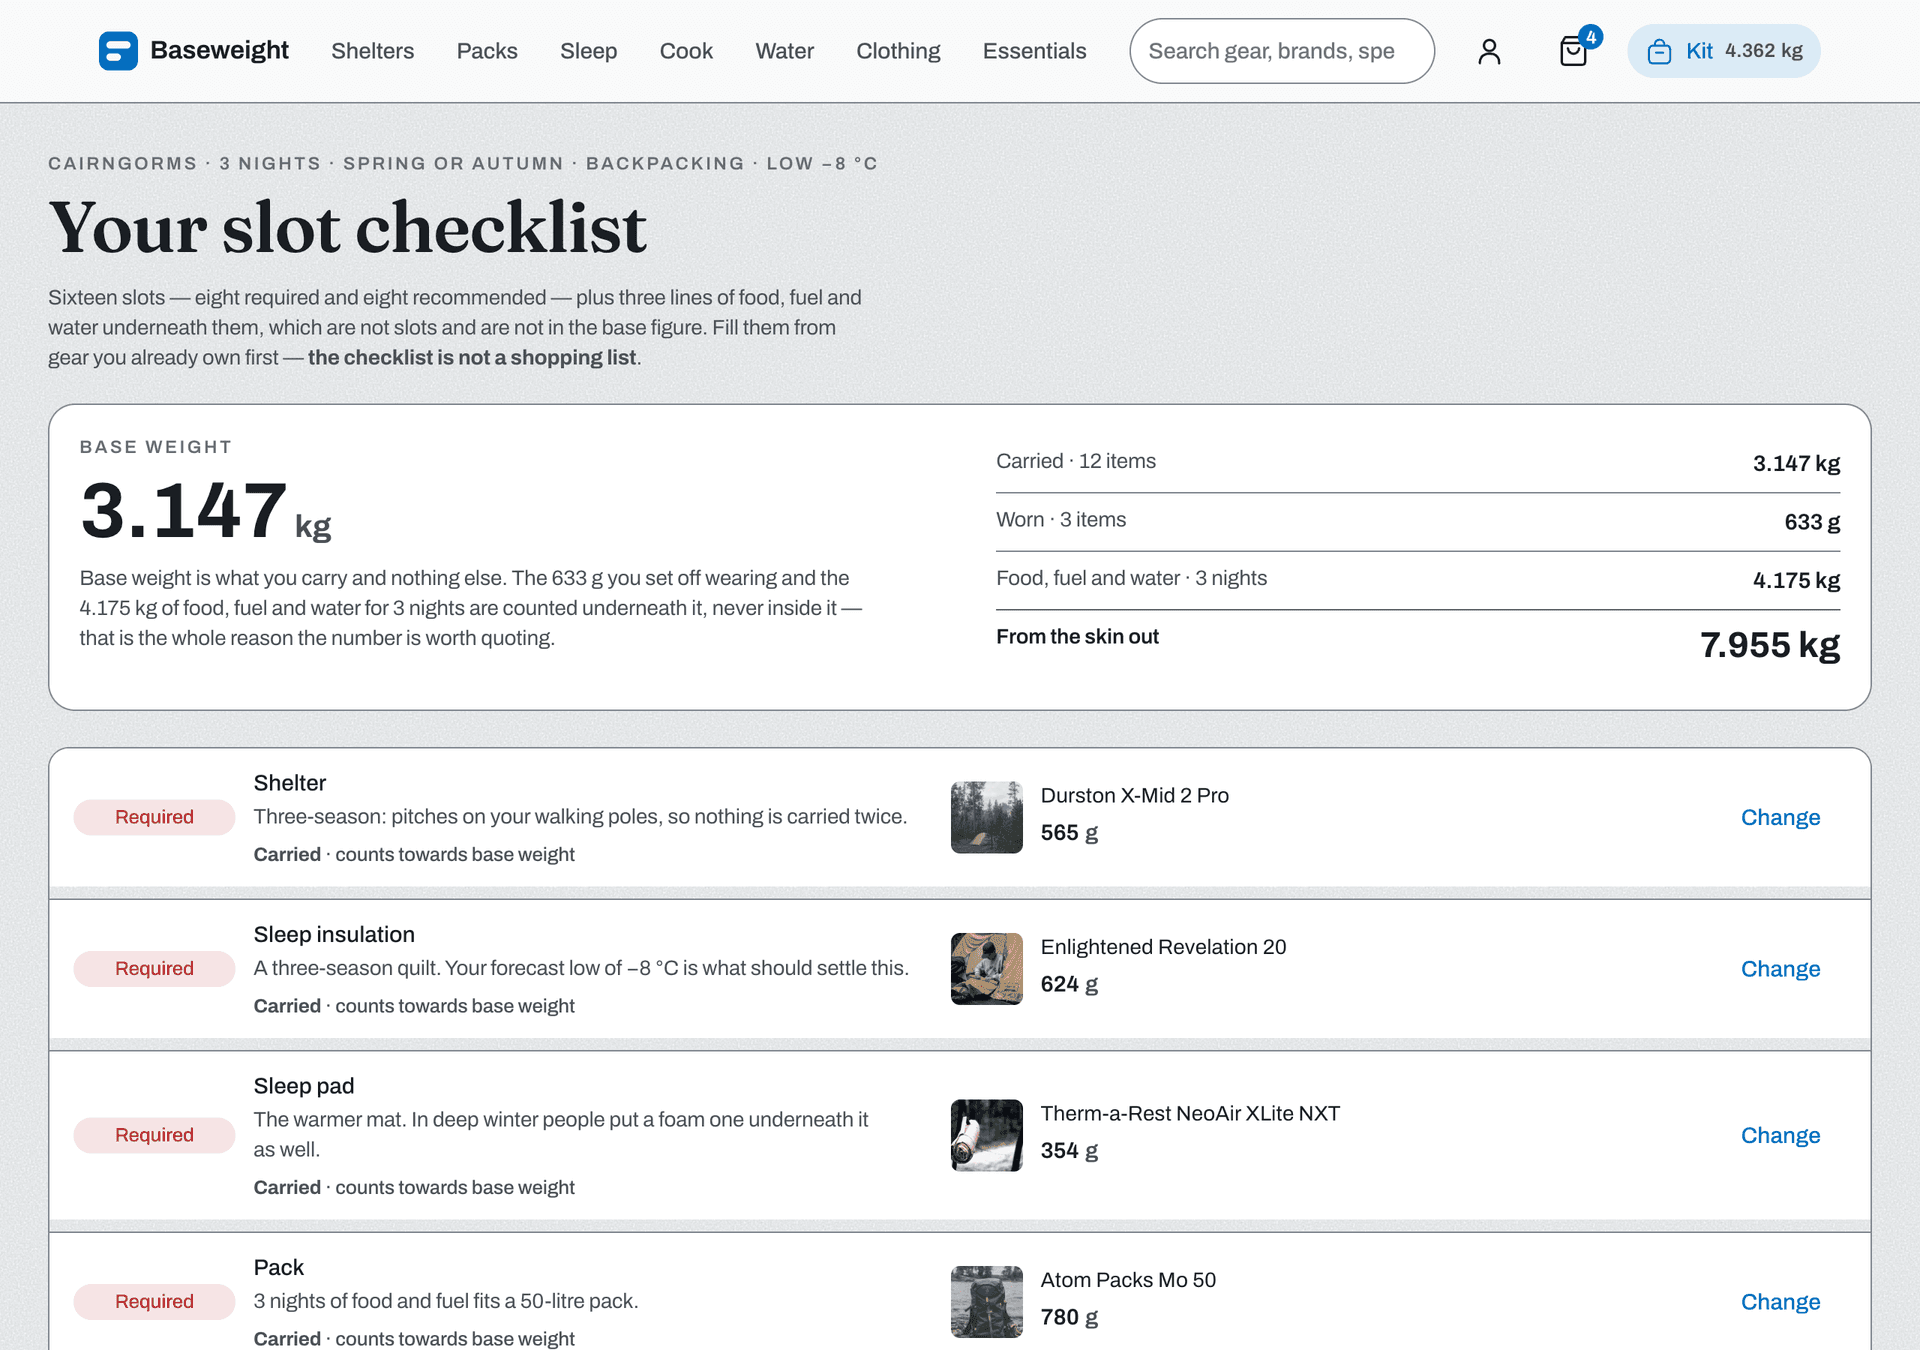Click the Durston X-Mid 2 Pro name
Viewport: 1920px width, 1350px height.
[1134, 795]
